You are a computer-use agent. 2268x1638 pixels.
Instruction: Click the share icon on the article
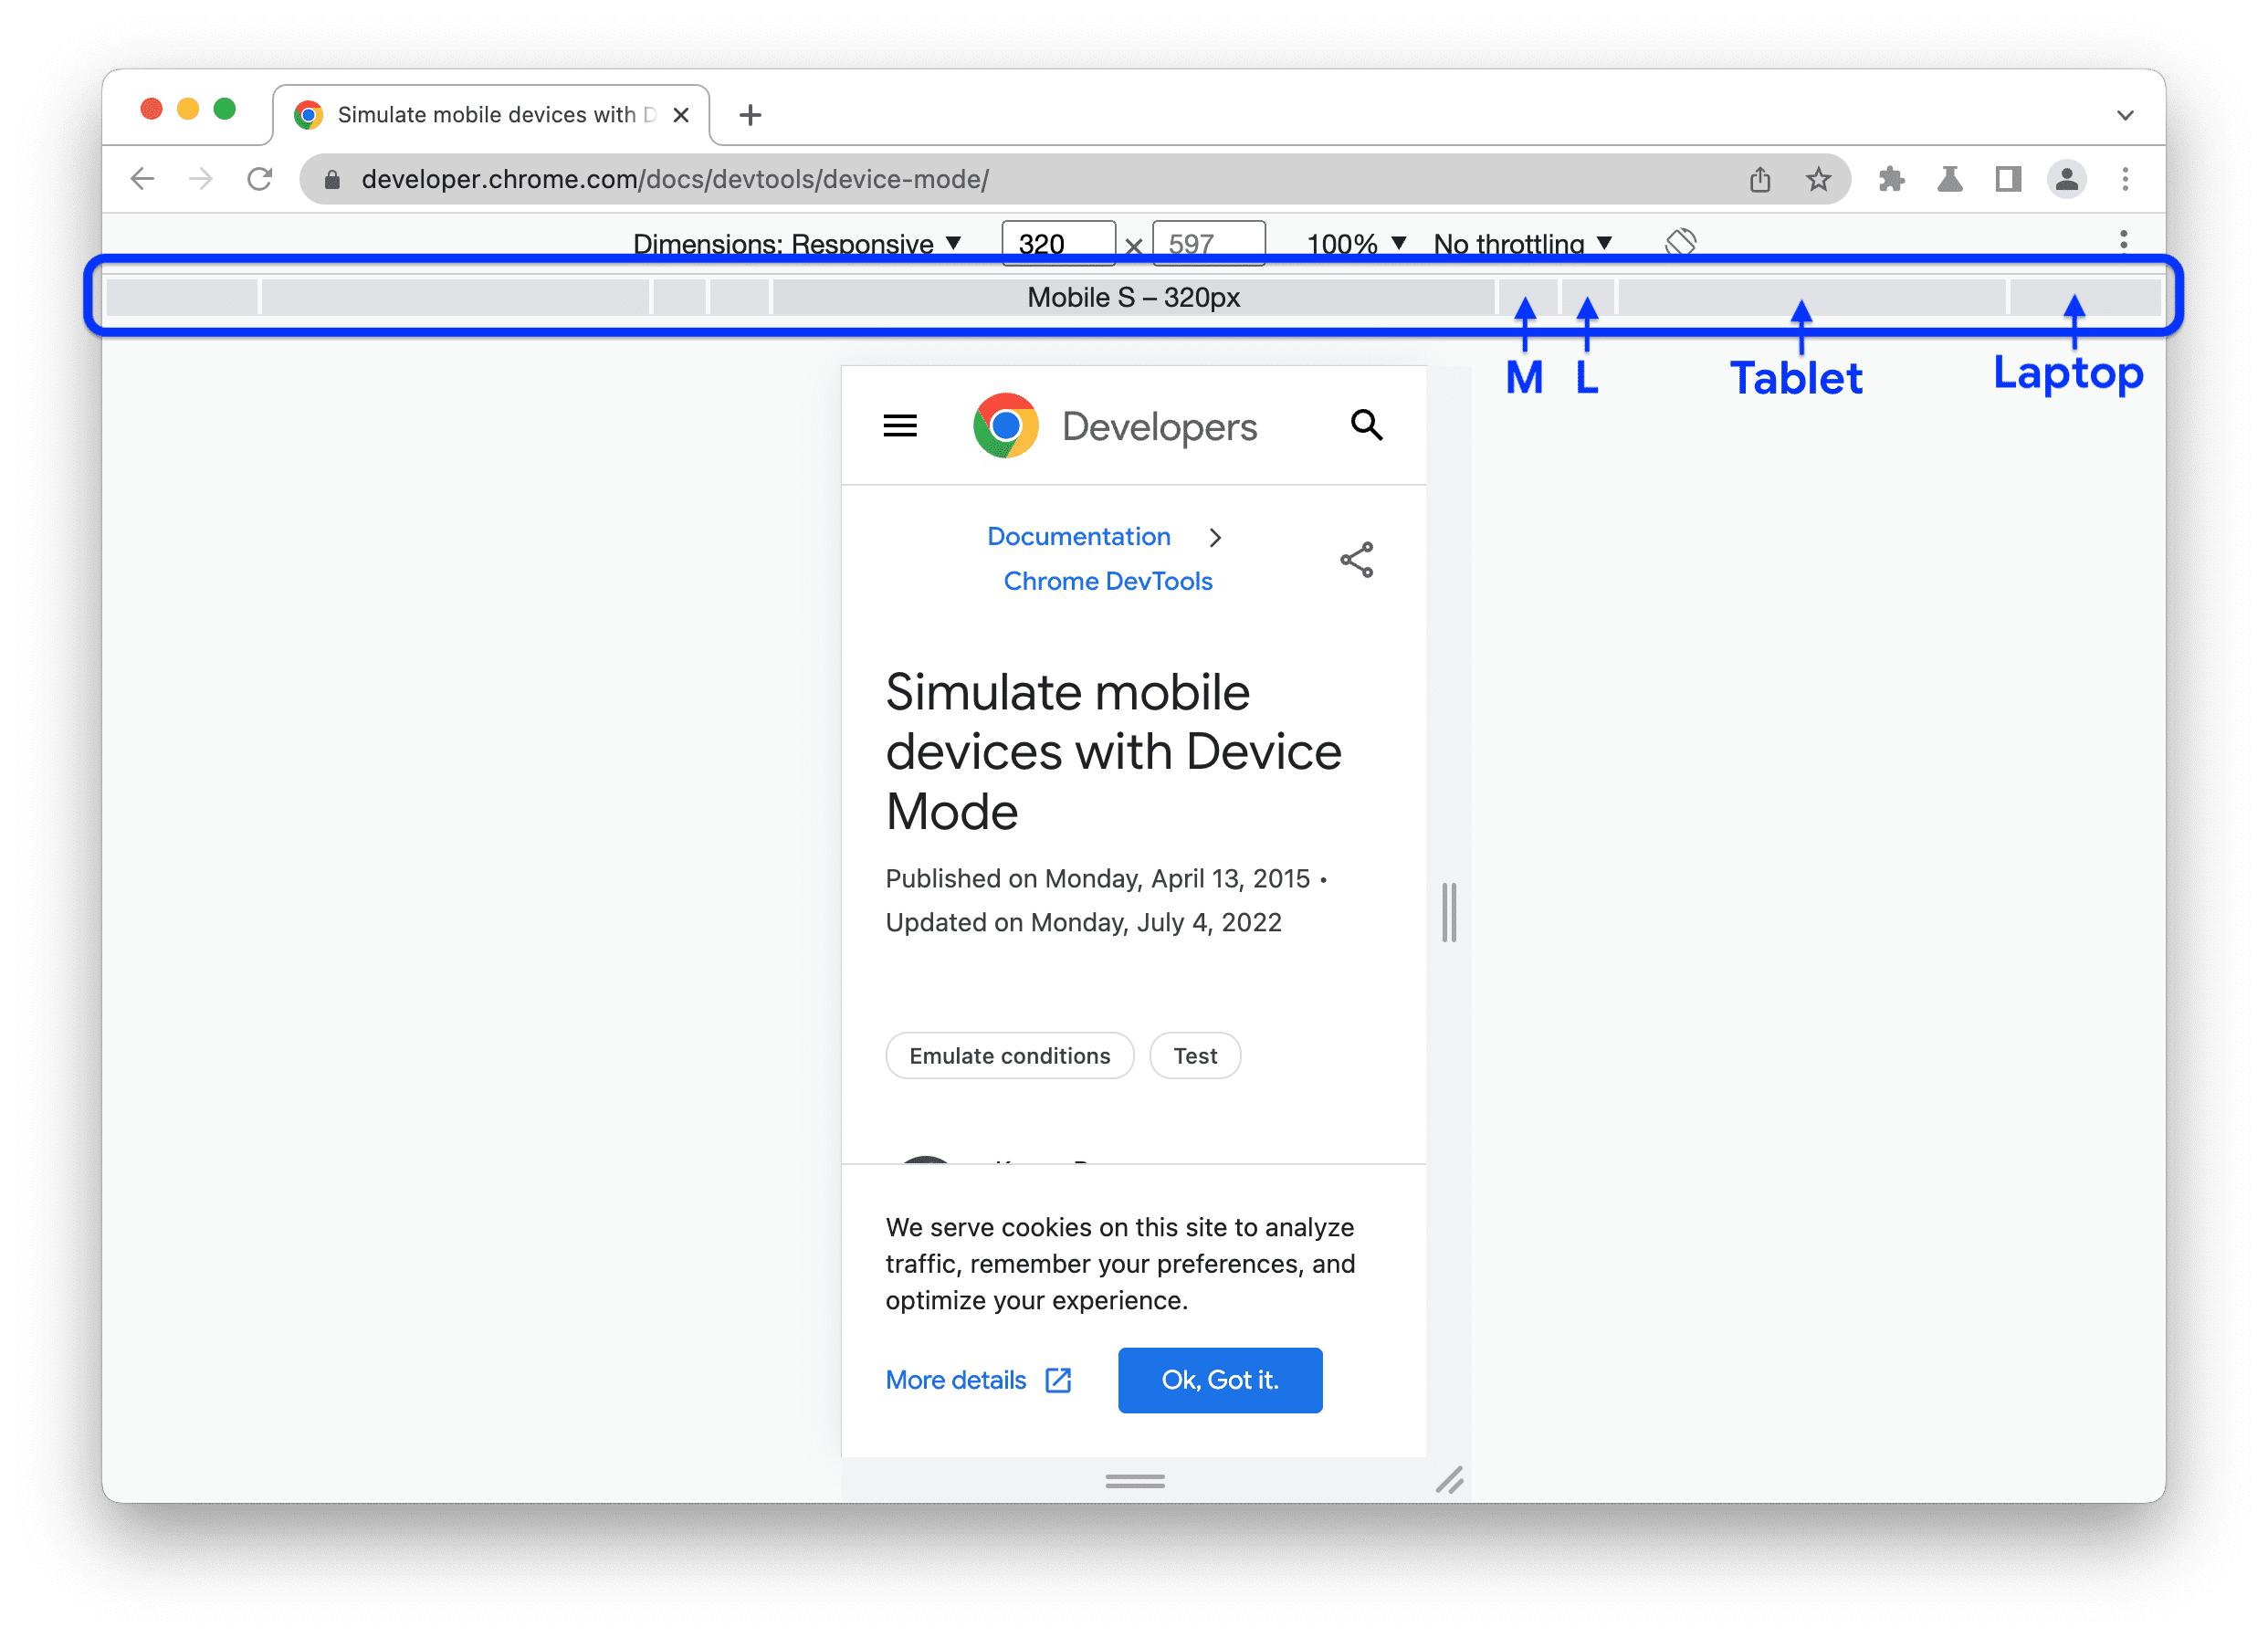coord(1356,560)
